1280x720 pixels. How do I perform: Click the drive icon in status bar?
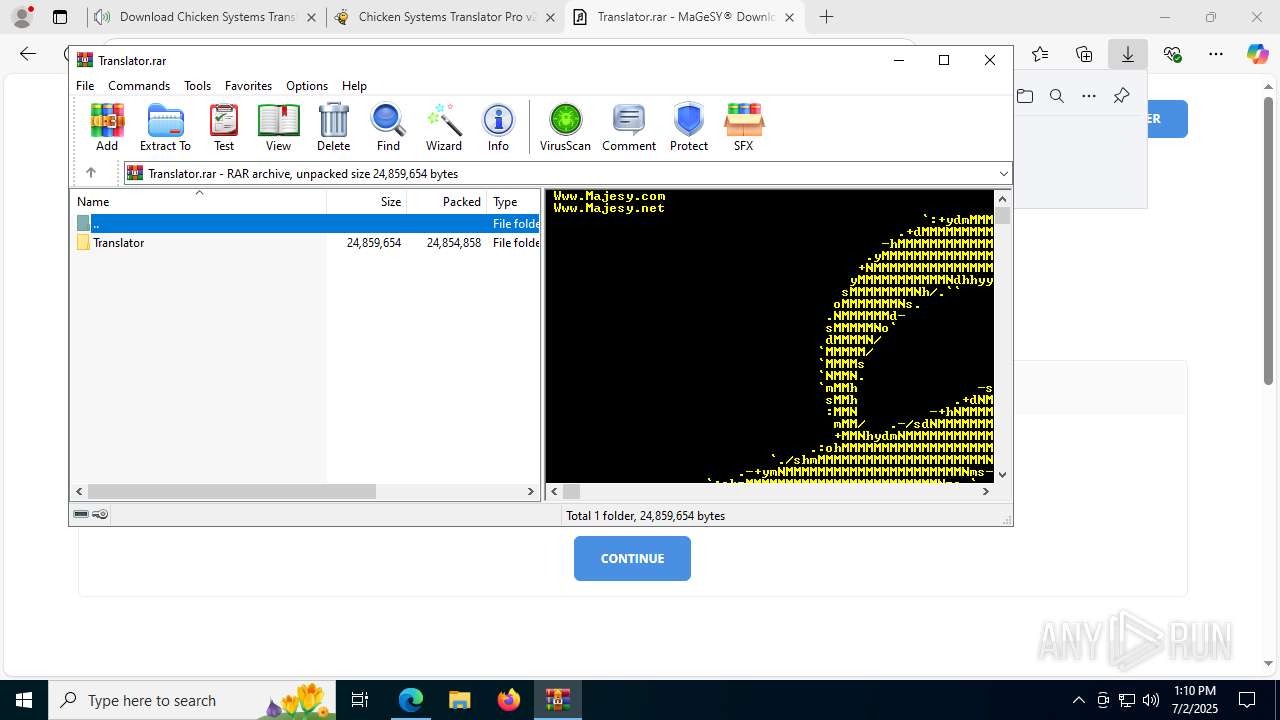click(x=81, y=515)
